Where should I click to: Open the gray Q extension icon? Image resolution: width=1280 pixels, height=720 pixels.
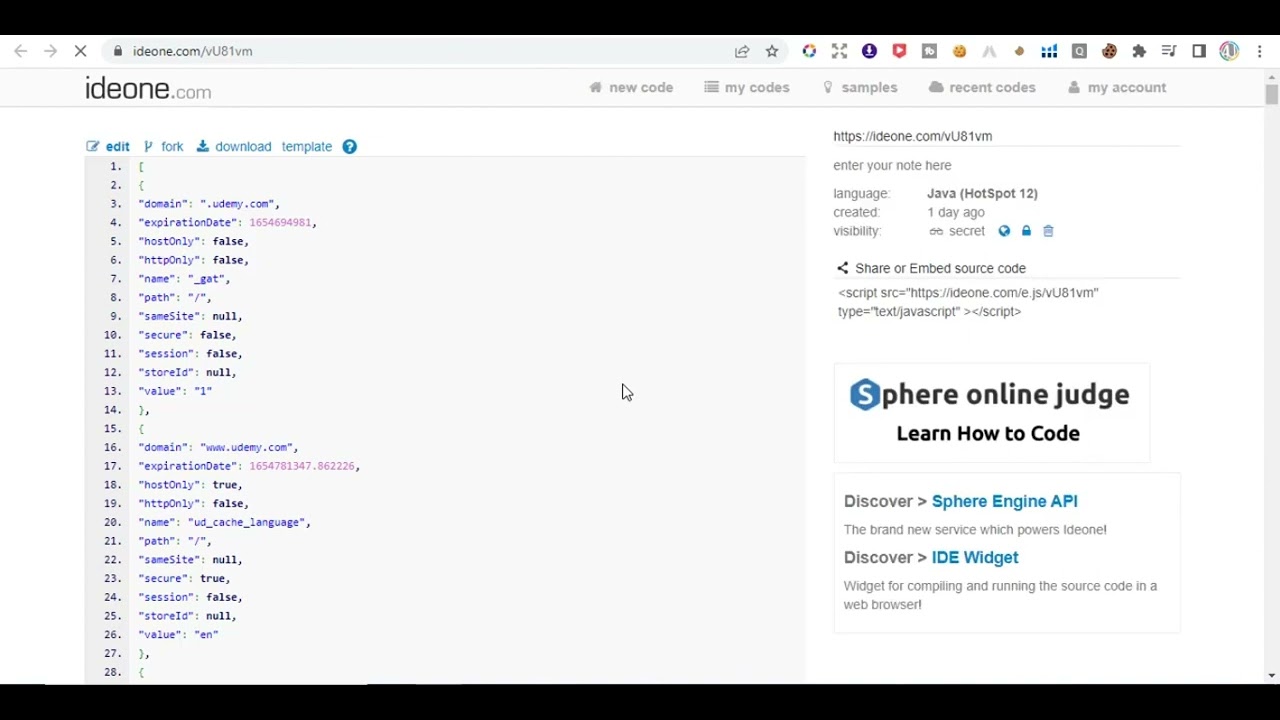[x=1079, y=51]
